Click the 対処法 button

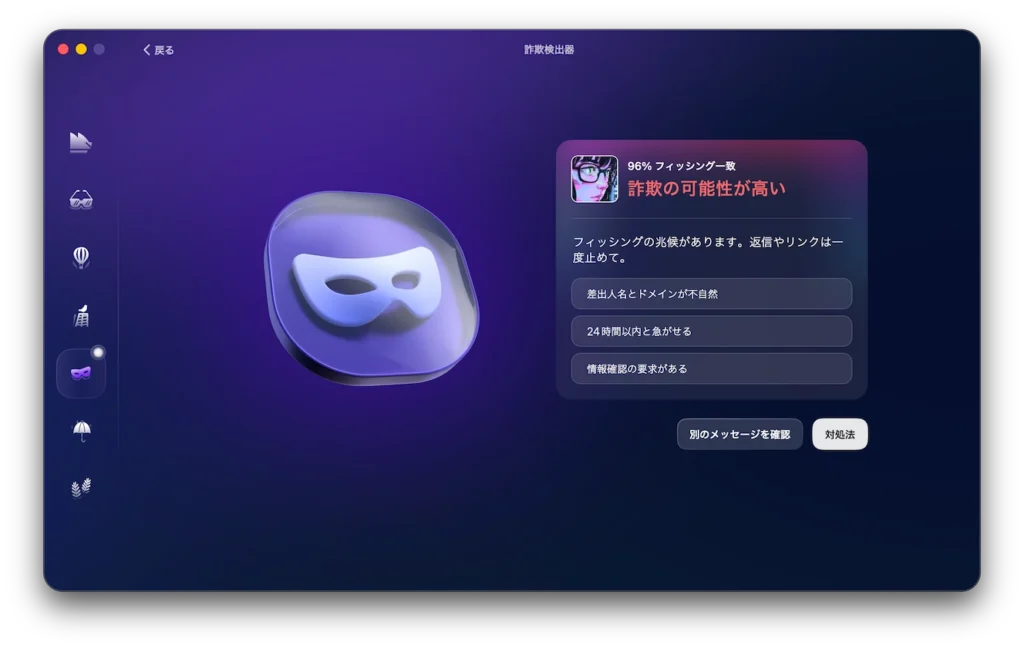840,434
